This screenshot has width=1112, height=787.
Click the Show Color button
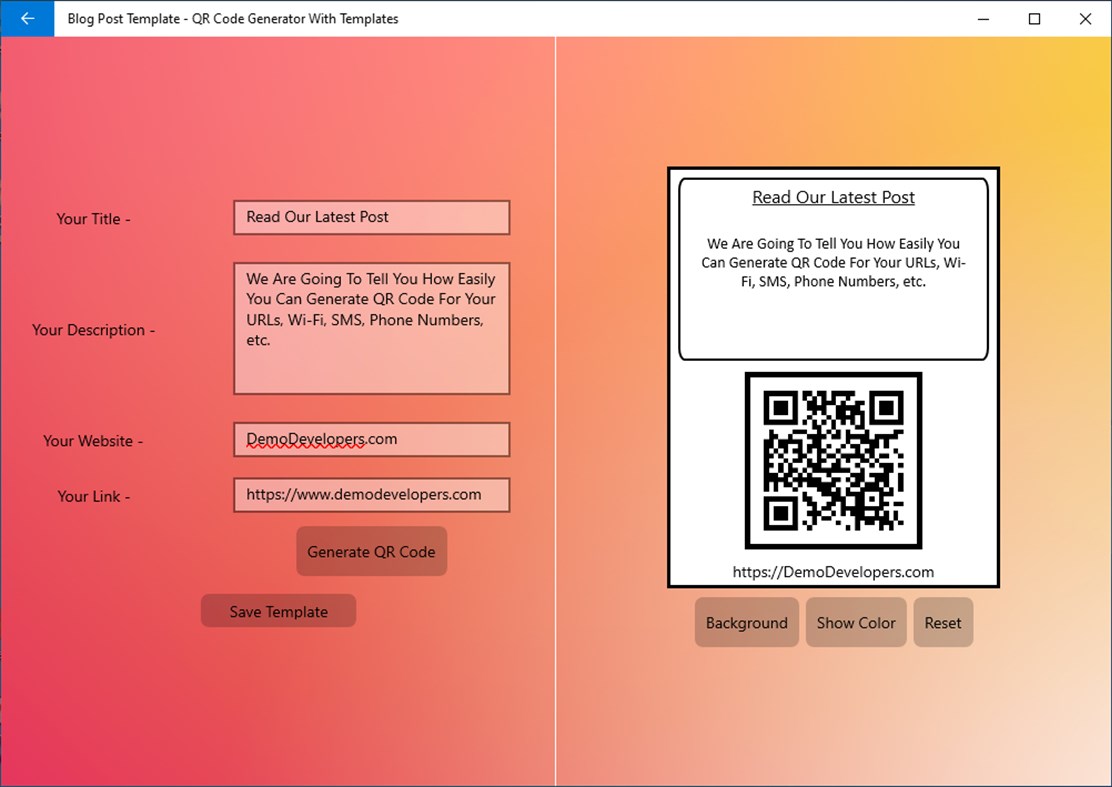(856, 623)
